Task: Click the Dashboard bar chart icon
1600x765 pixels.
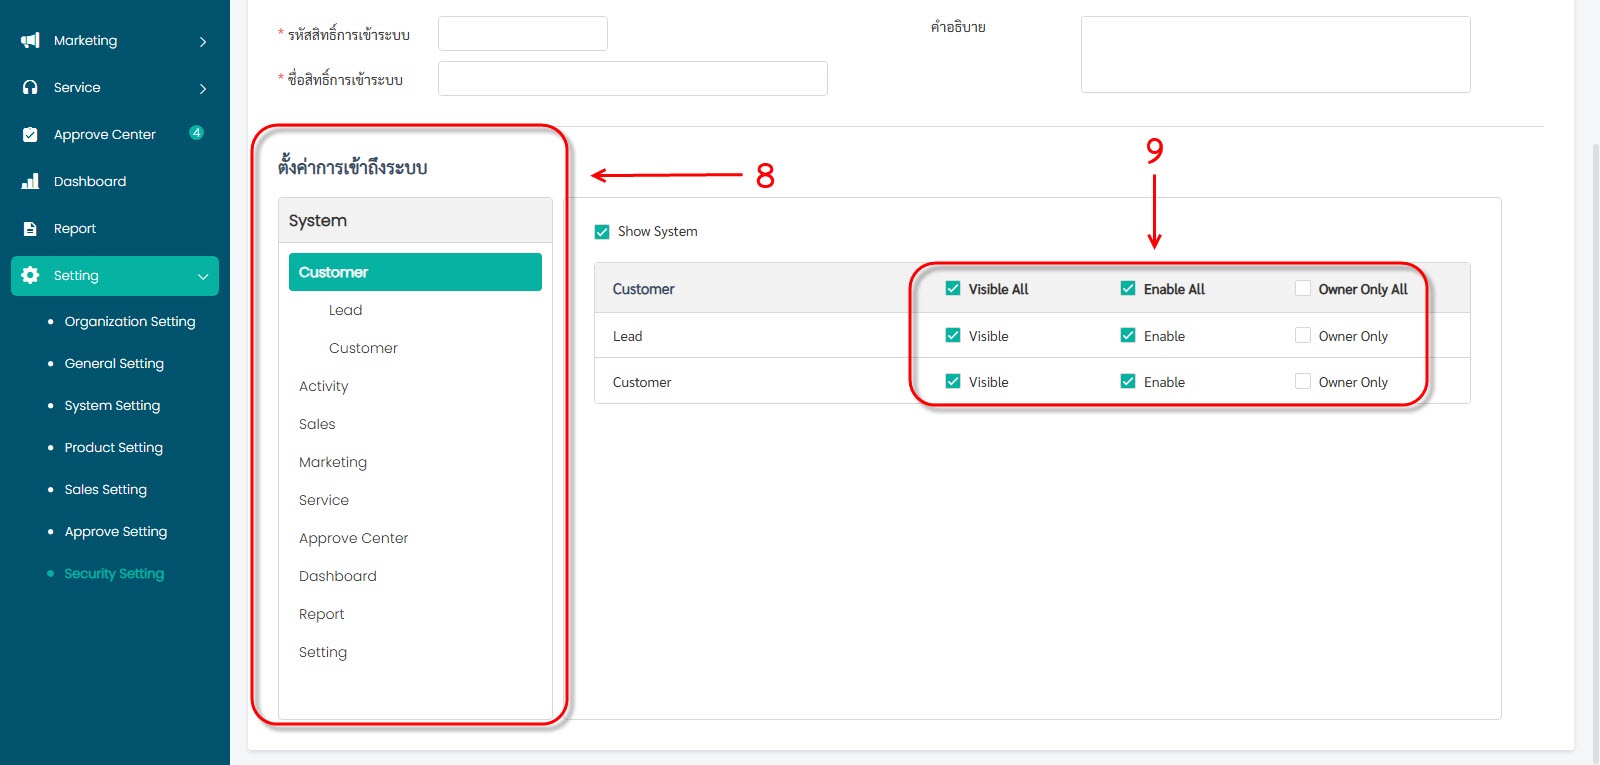Action: (x=30, y=182)
